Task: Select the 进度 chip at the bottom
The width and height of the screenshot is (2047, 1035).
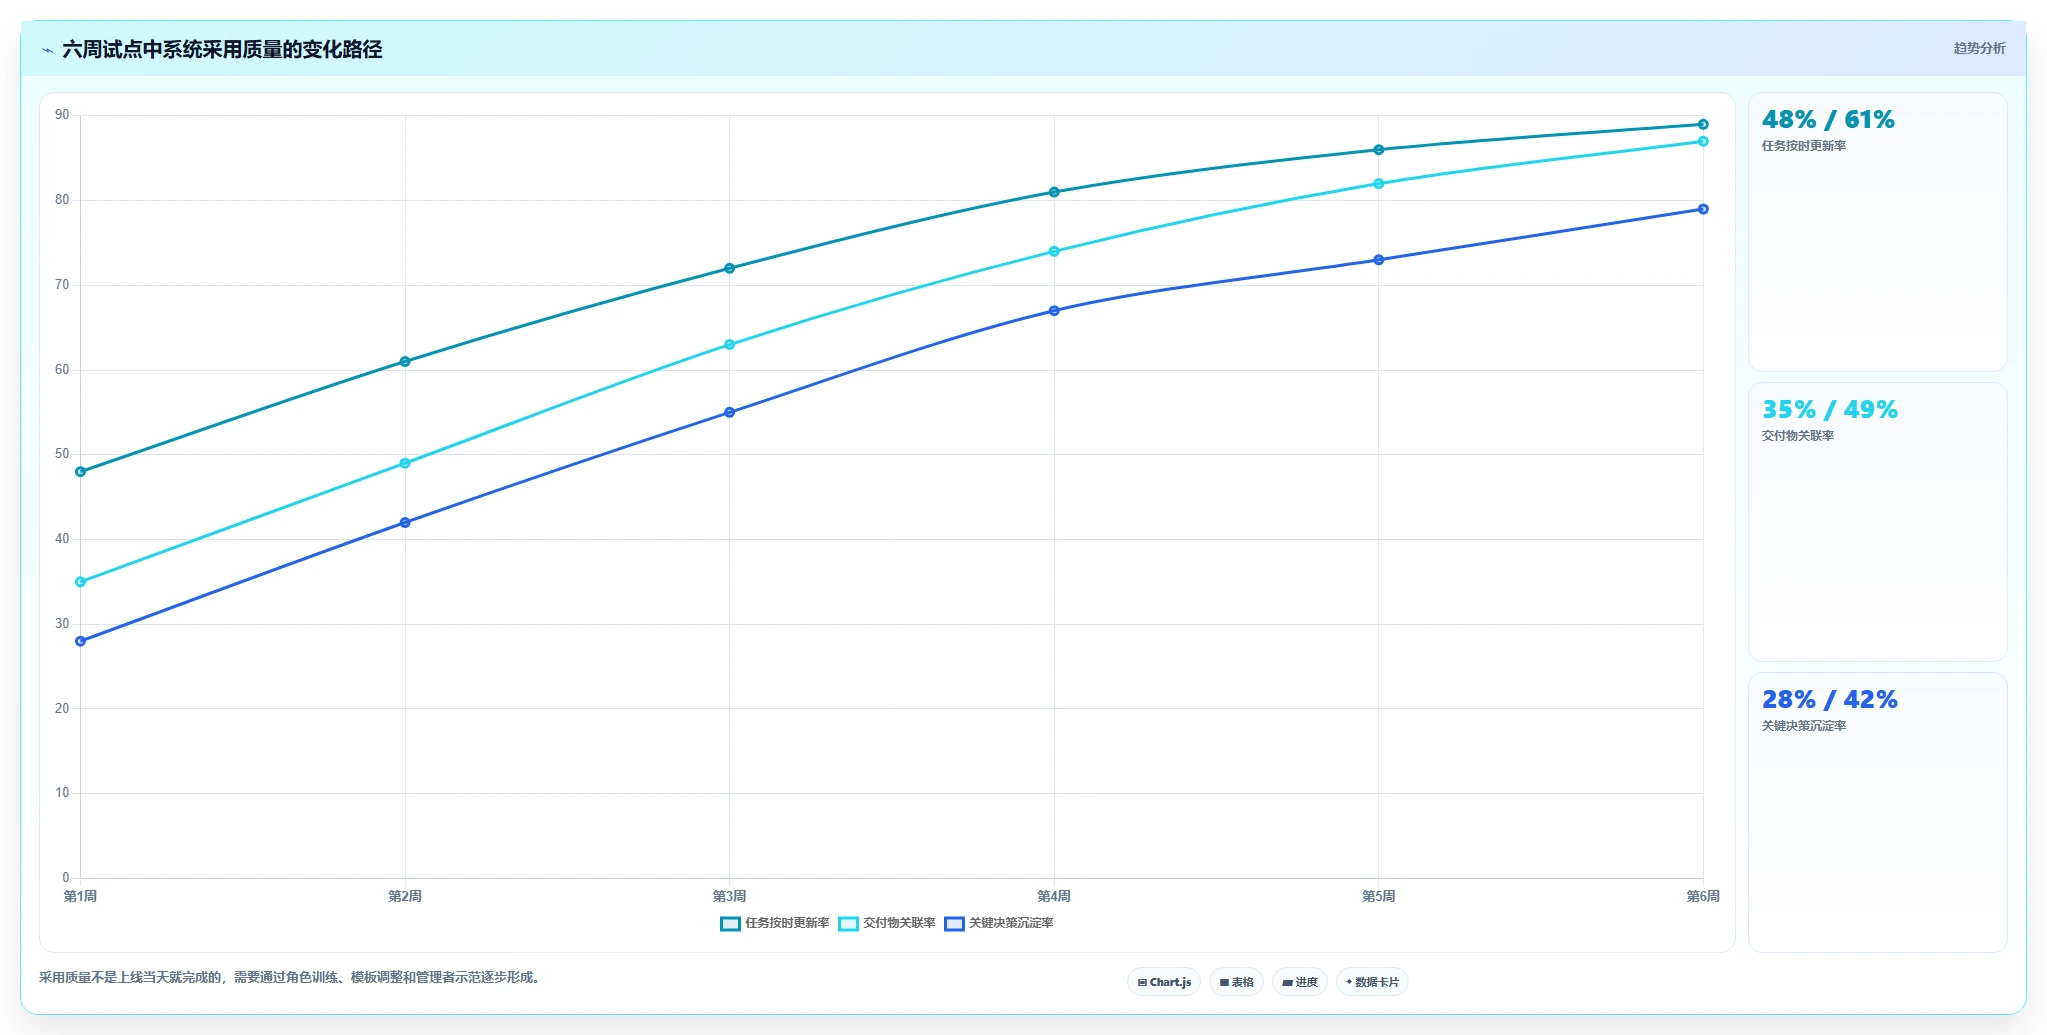Action: (x=1300, y=982)
